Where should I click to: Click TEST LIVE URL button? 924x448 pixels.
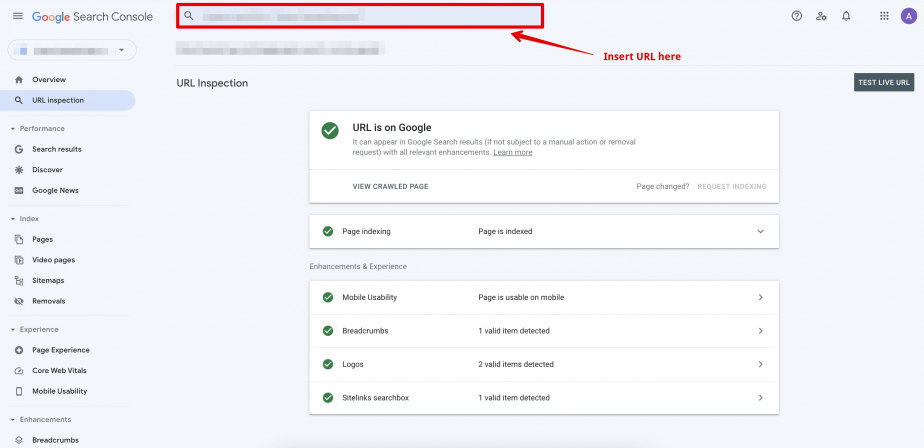point(884,83)
